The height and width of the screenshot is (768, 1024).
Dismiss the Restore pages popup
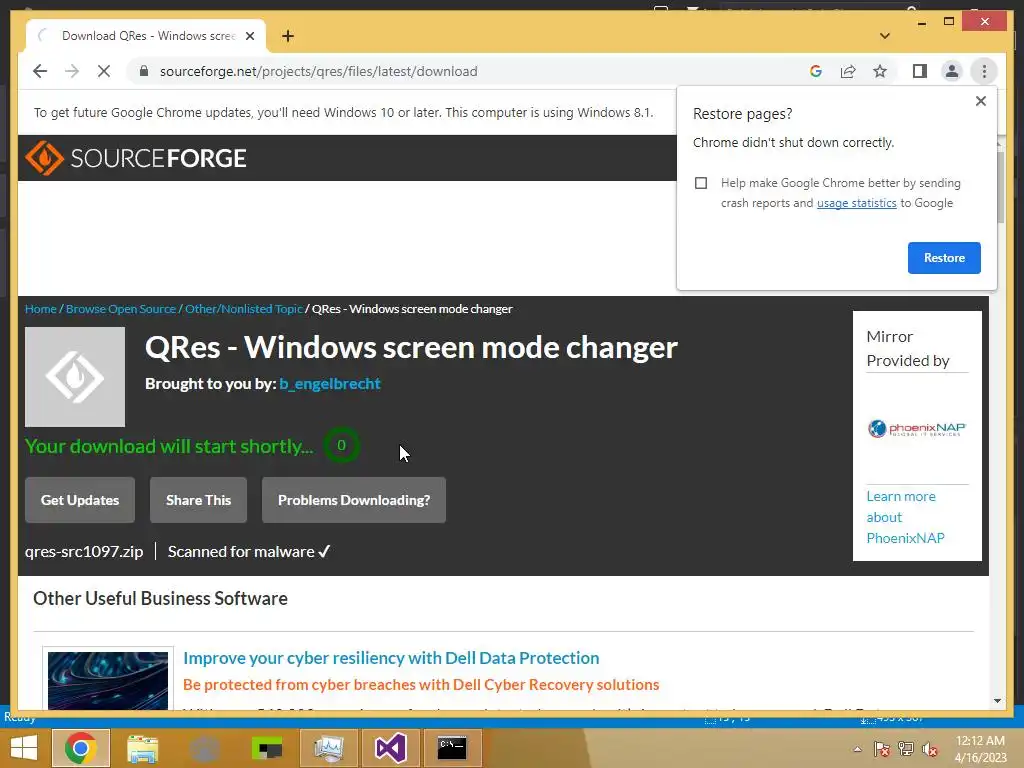(x=980, y=101)
